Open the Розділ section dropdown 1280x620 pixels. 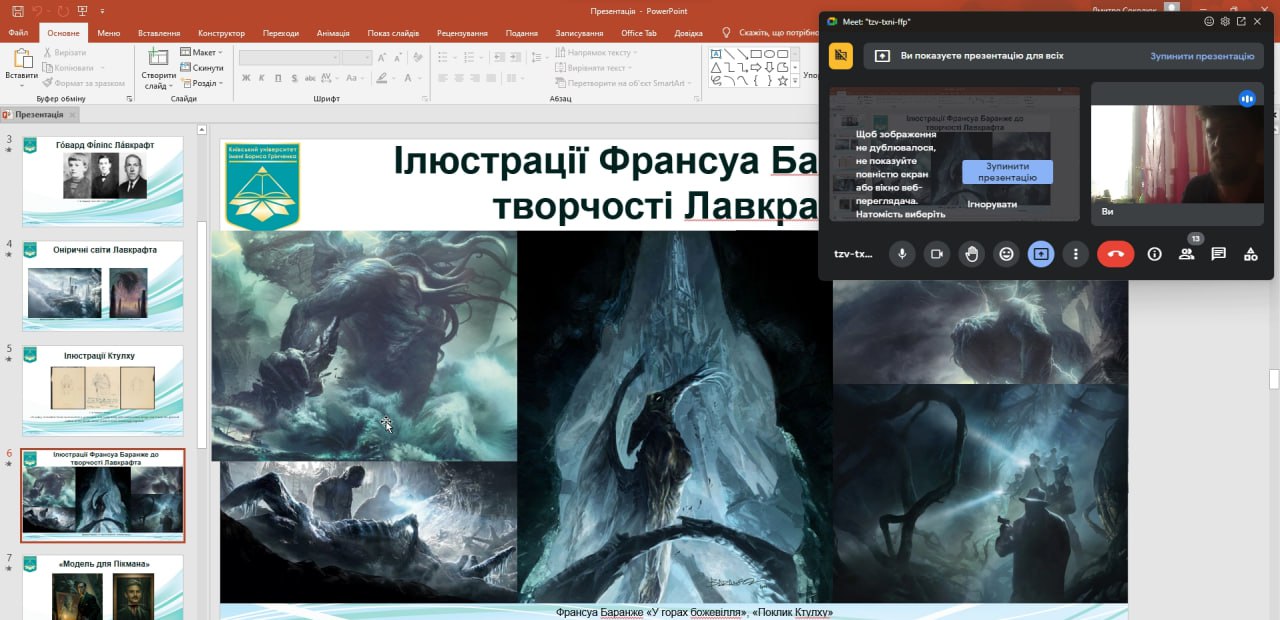[204, 83]
